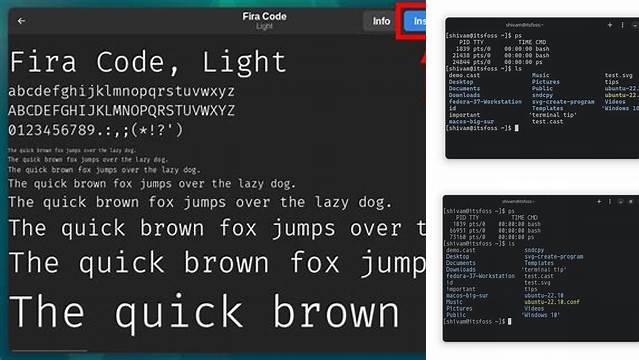Maximize the lower terminal window
This screenshot has width=639, height=360.
pyautogui.click(x=631, y=201)
